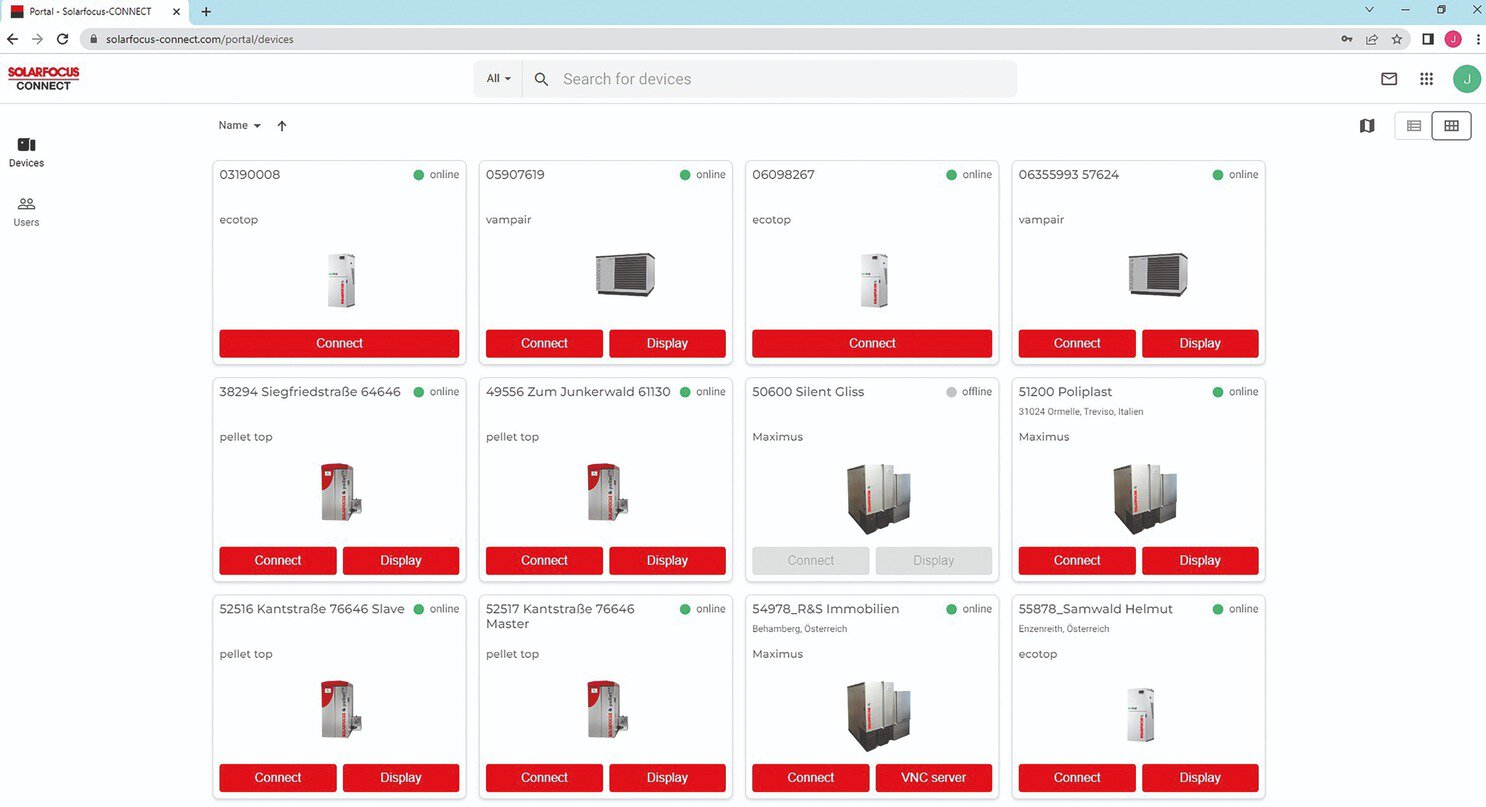1486x807 pixels.
Task: Click the pellet top image on 38294 Siegfriedstraße
Action: pos(341,492)
